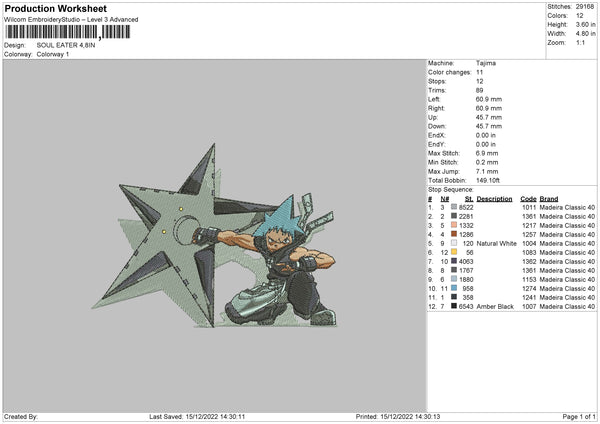Click the 'EndY:' label
The width and height of the screenshot is (600, 424).
[437, 145]
